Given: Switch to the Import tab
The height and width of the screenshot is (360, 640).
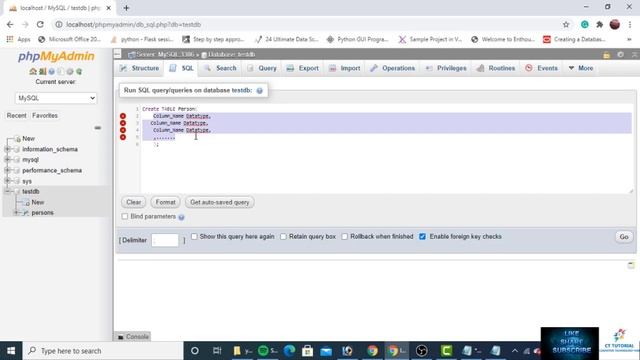Looking at the screenshot, I should coord(345,68).
